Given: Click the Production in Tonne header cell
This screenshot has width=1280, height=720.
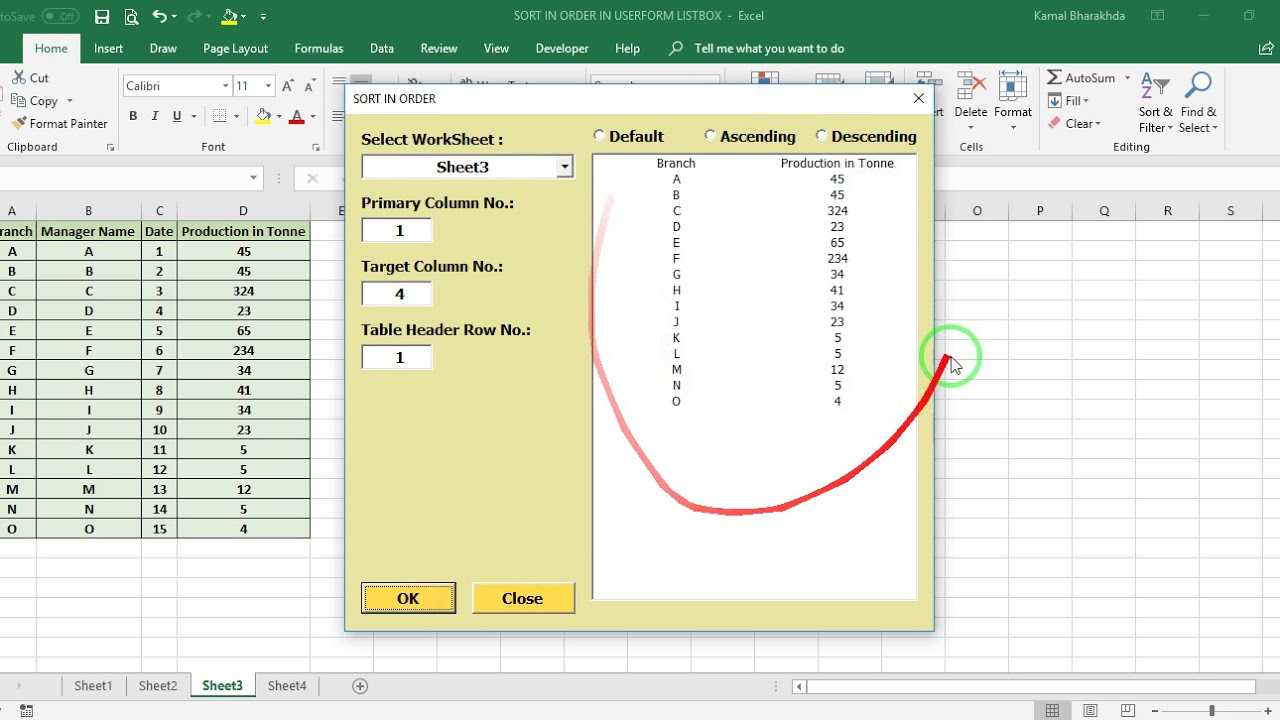Looking at the screenshot, I should coord(243,231).
